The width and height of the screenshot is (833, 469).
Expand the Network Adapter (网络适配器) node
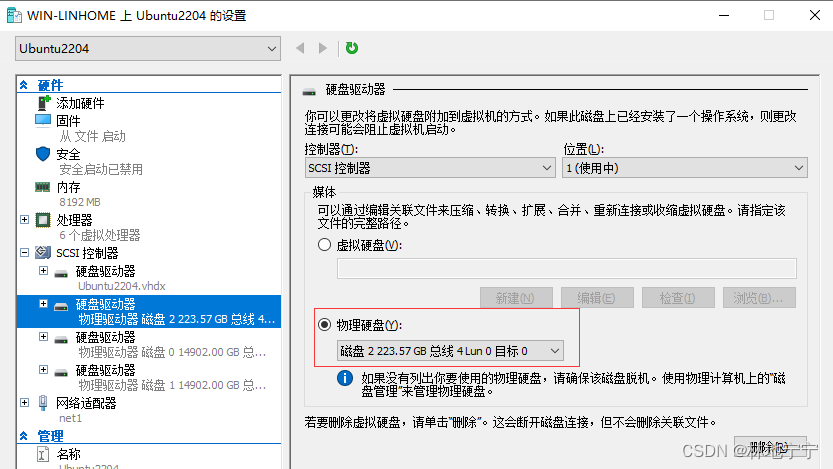tap(24, 403)
